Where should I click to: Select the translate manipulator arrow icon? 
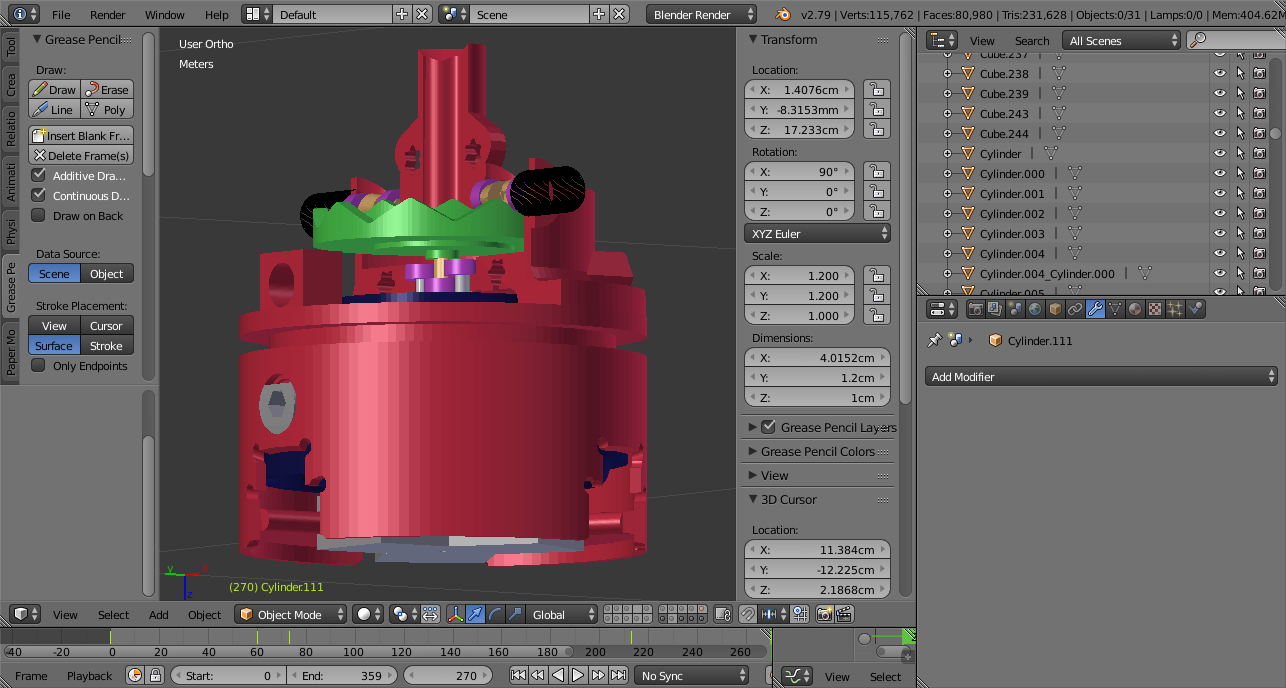[475, 614]
